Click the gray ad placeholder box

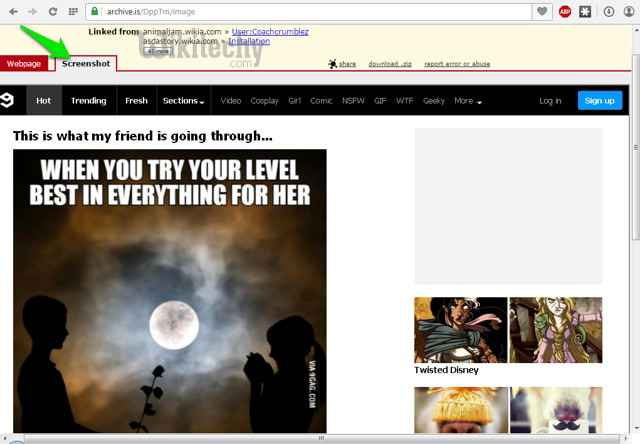[x=508, y=206]
